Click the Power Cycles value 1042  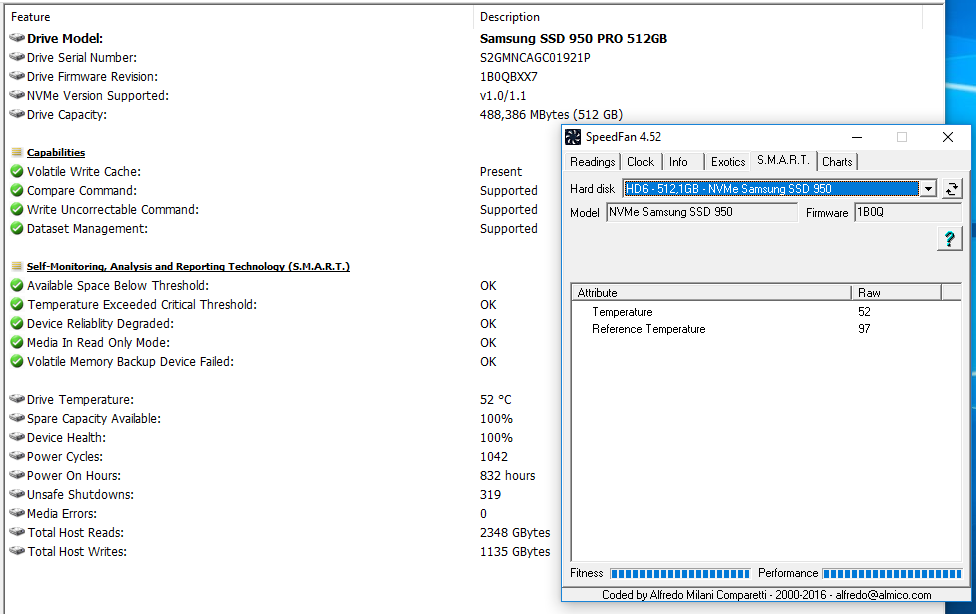point(494,456)
